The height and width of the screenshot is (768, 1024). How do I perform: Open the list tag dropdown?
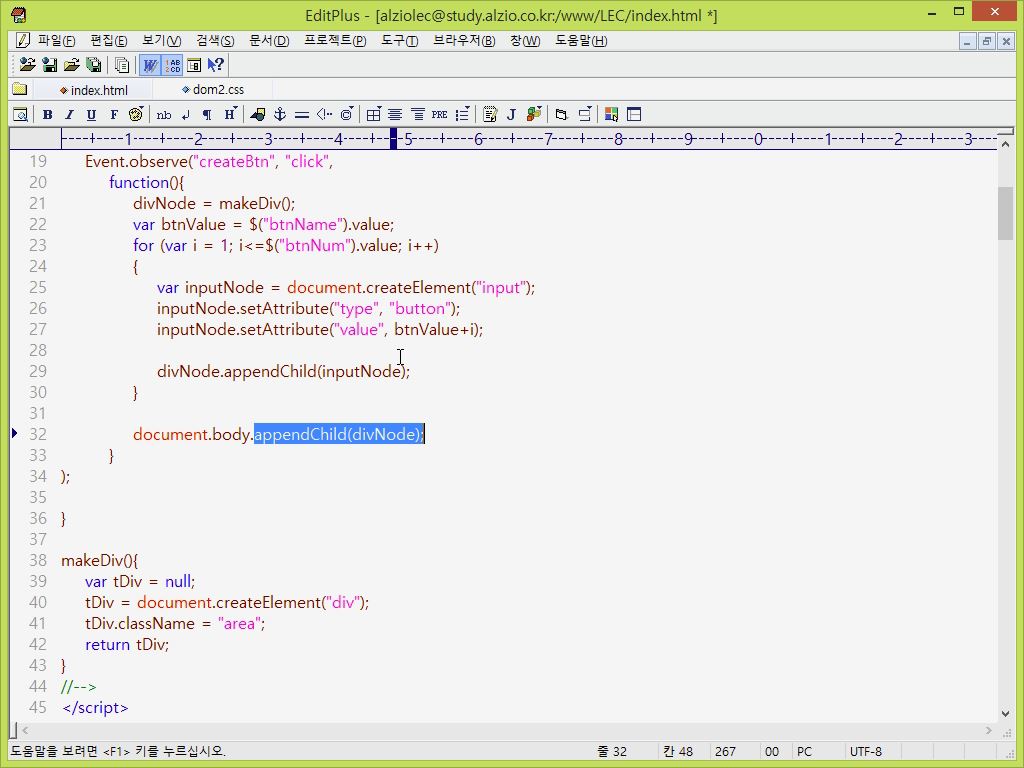tap(462, 115)
